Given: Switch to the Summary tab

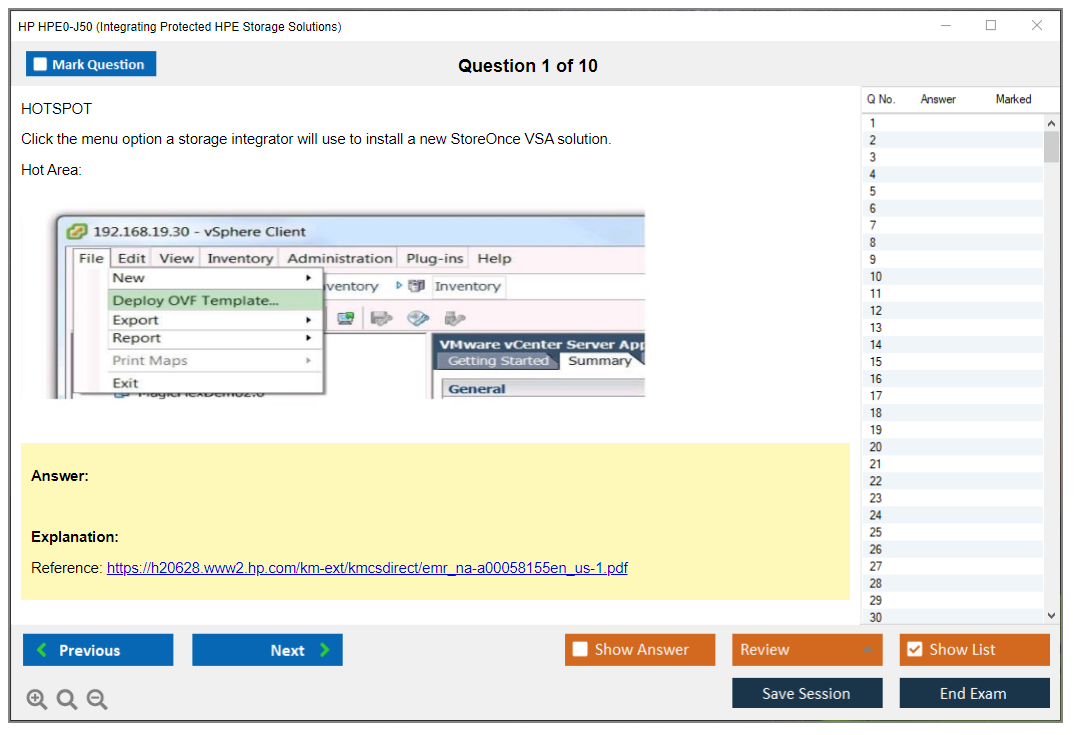Looking at the screenshot, I should (599, 361).
